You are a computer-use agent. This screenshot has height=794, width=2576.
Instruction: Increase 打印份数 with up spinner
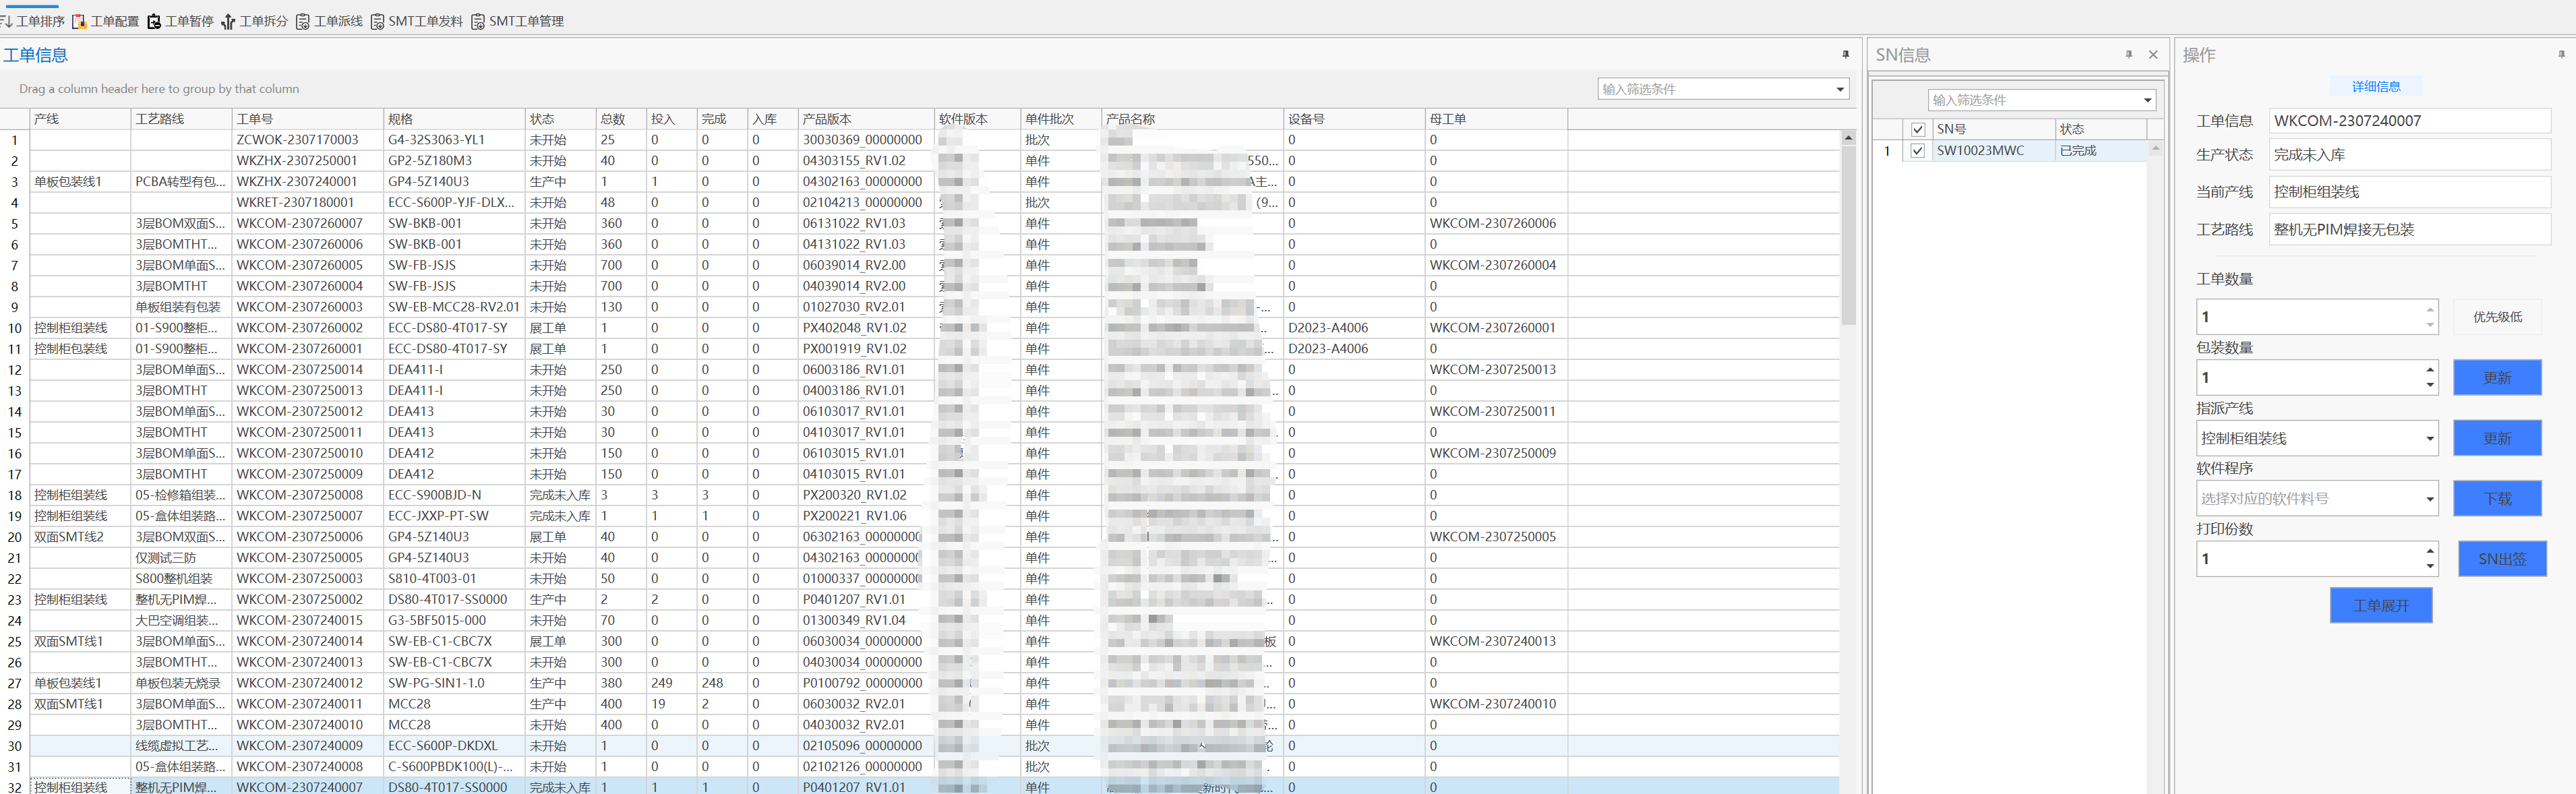click(2430, 551)
